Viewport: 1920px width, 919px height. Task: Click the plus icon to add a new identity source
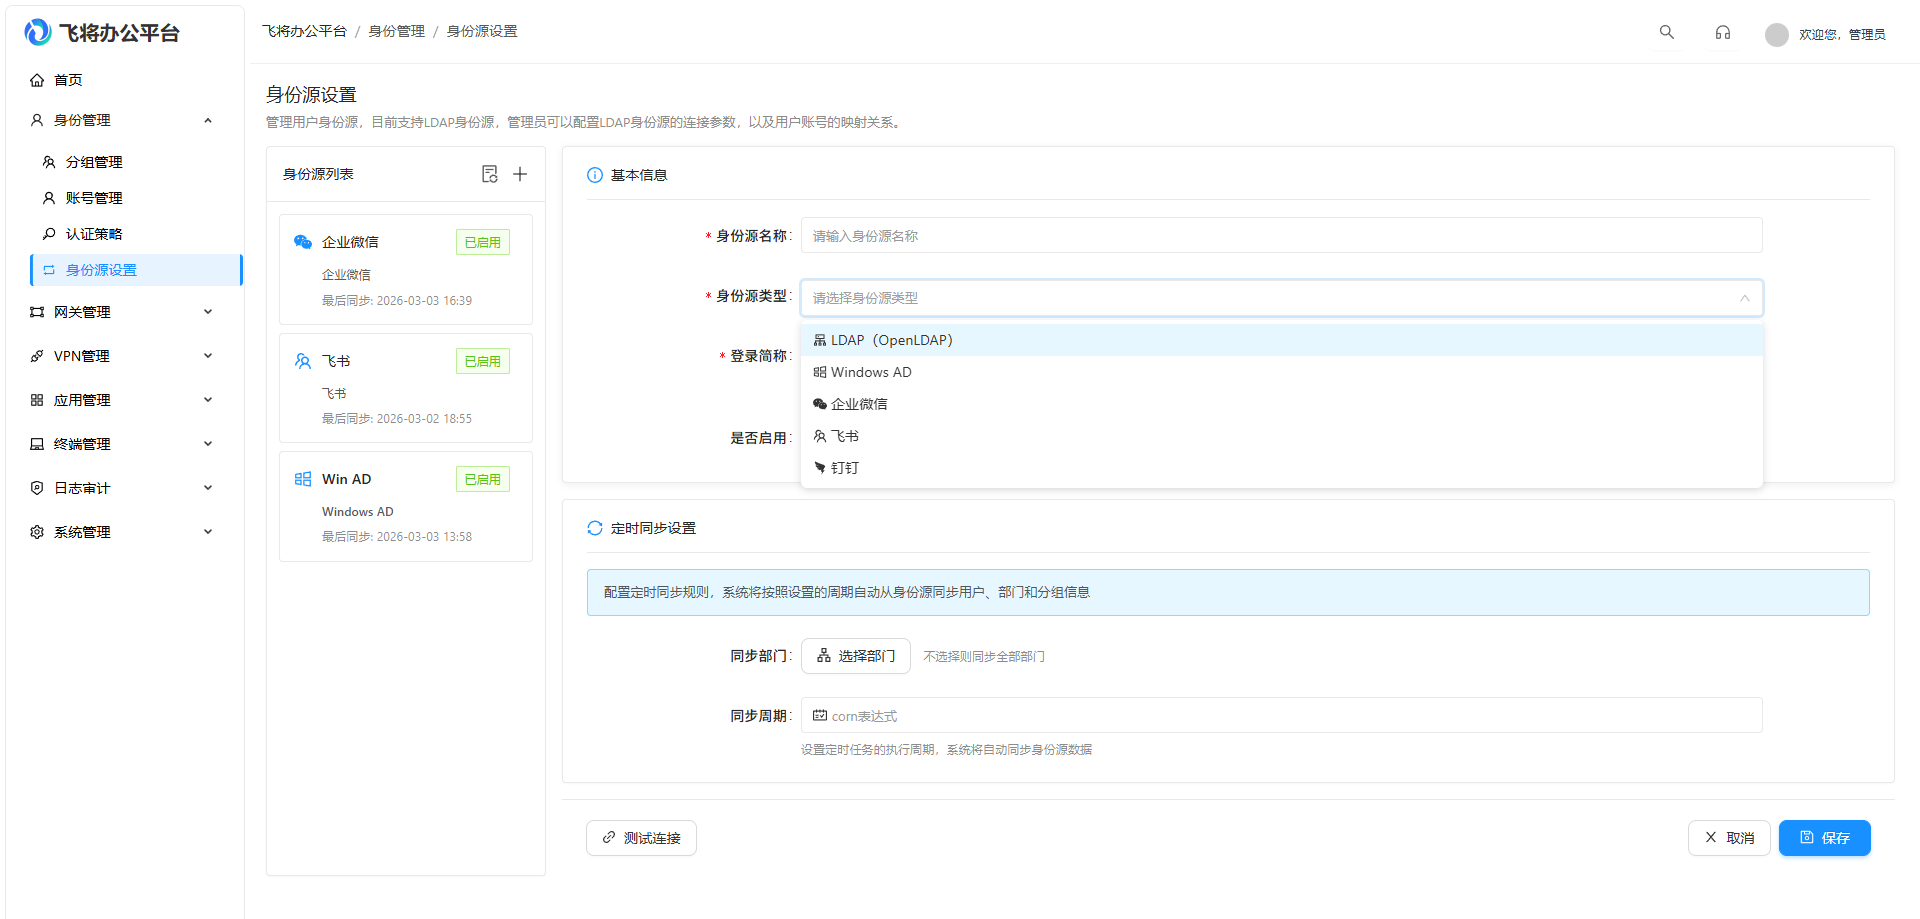pyautogui.click(x=520, y=173)
